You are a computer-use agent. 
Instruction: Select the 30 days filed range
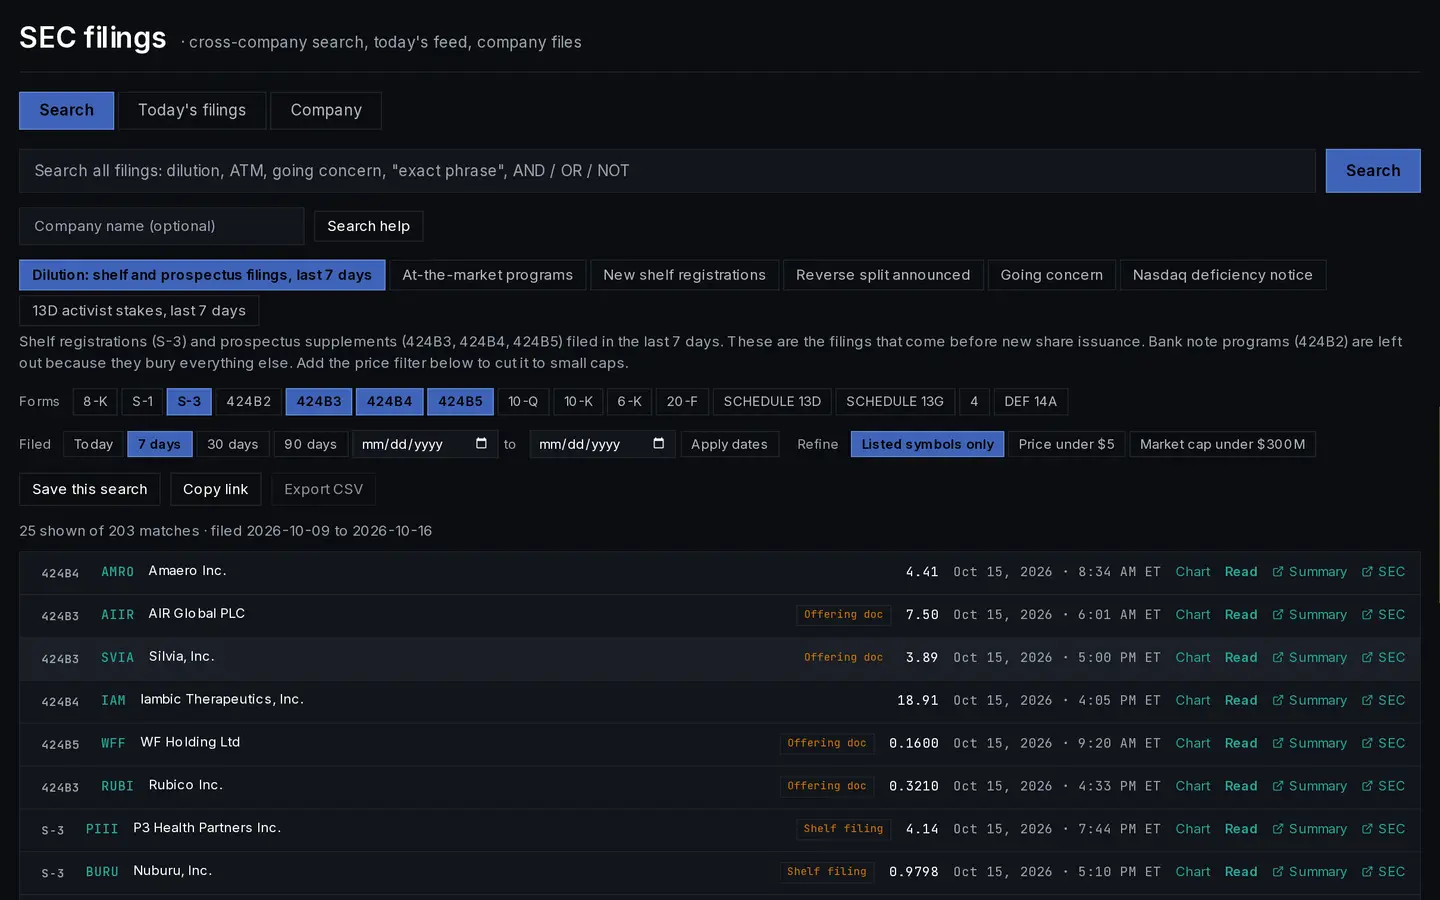coord(233,444)
